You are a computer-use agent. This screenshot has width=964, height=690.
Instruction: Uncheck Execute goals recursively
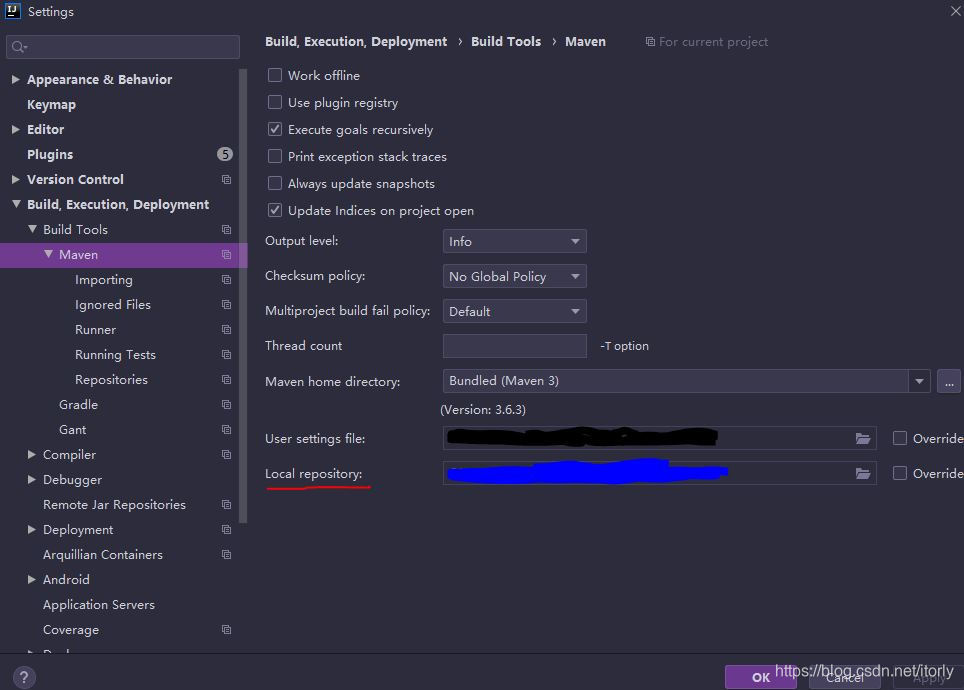pos(275,129)
